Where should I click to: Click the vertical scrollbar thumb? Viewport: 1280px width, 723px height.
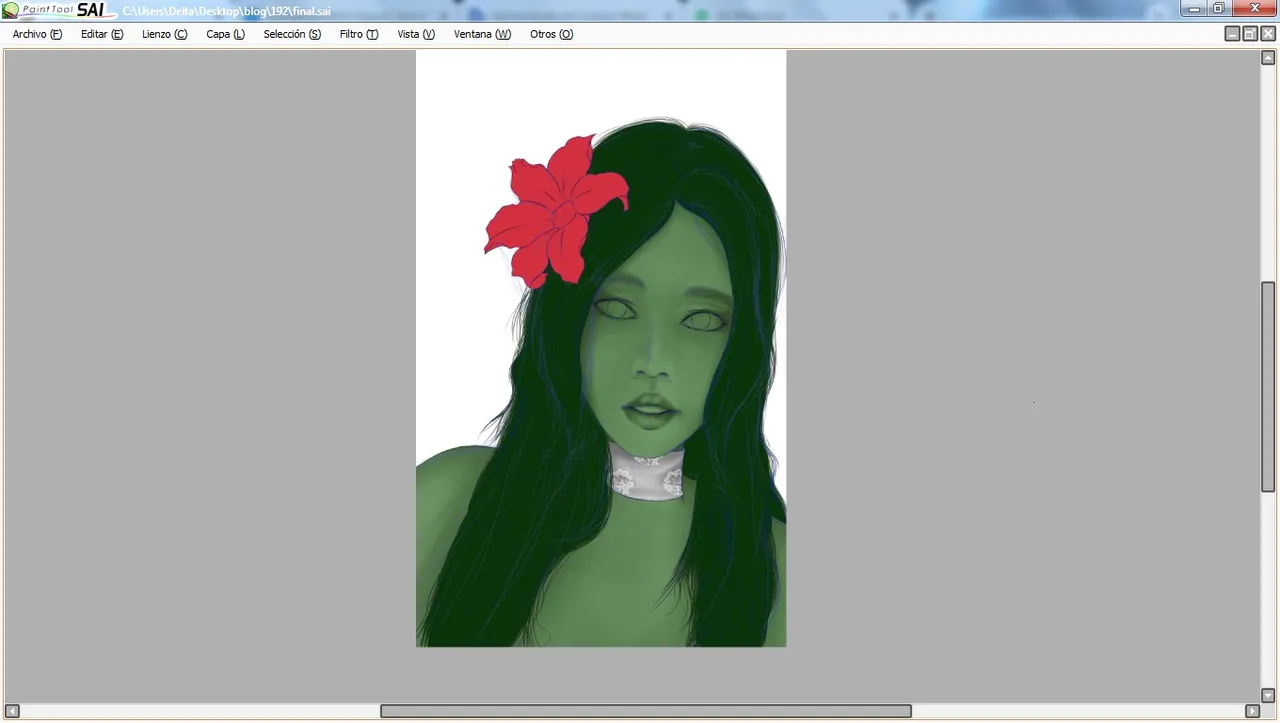[x=1268, y=387]
